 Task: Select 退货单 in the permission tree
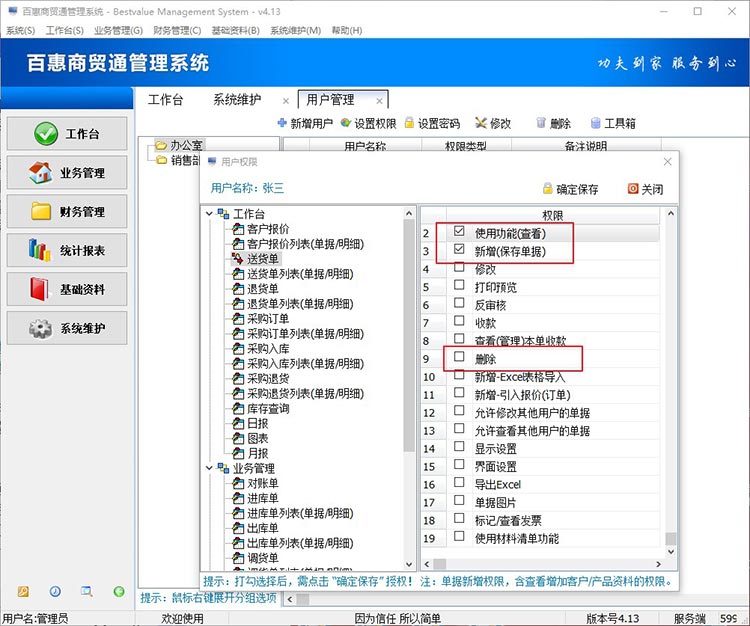click(x=263, y=289)
